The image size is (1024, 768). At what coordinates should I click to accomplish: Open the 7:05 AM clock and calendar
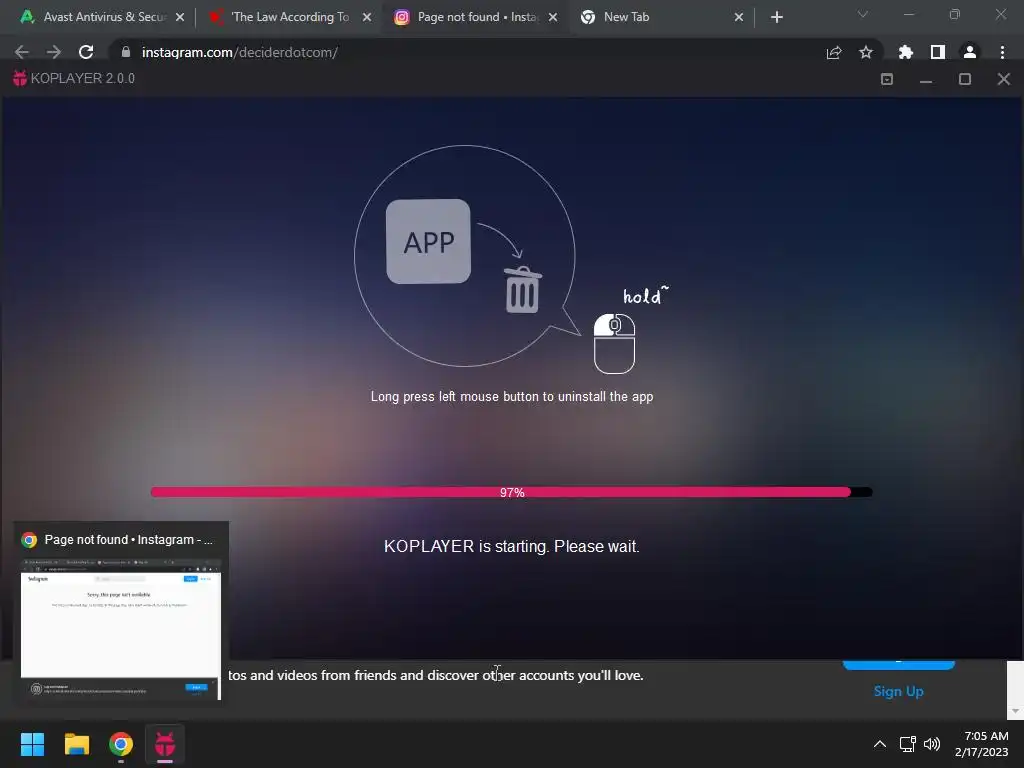click(x=982, y=744)
